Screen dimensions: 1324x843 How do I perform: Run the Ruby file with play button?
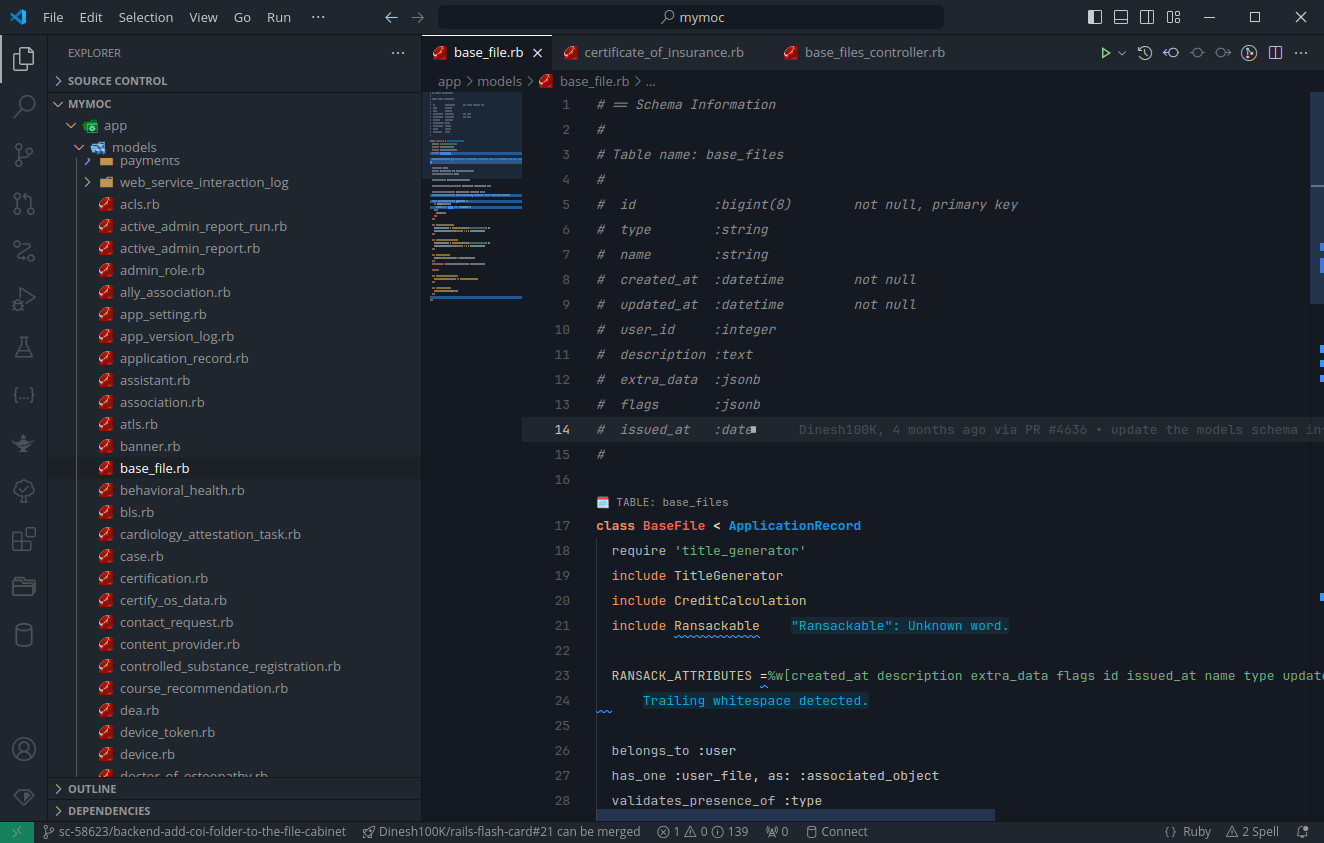click(1105, 53)
